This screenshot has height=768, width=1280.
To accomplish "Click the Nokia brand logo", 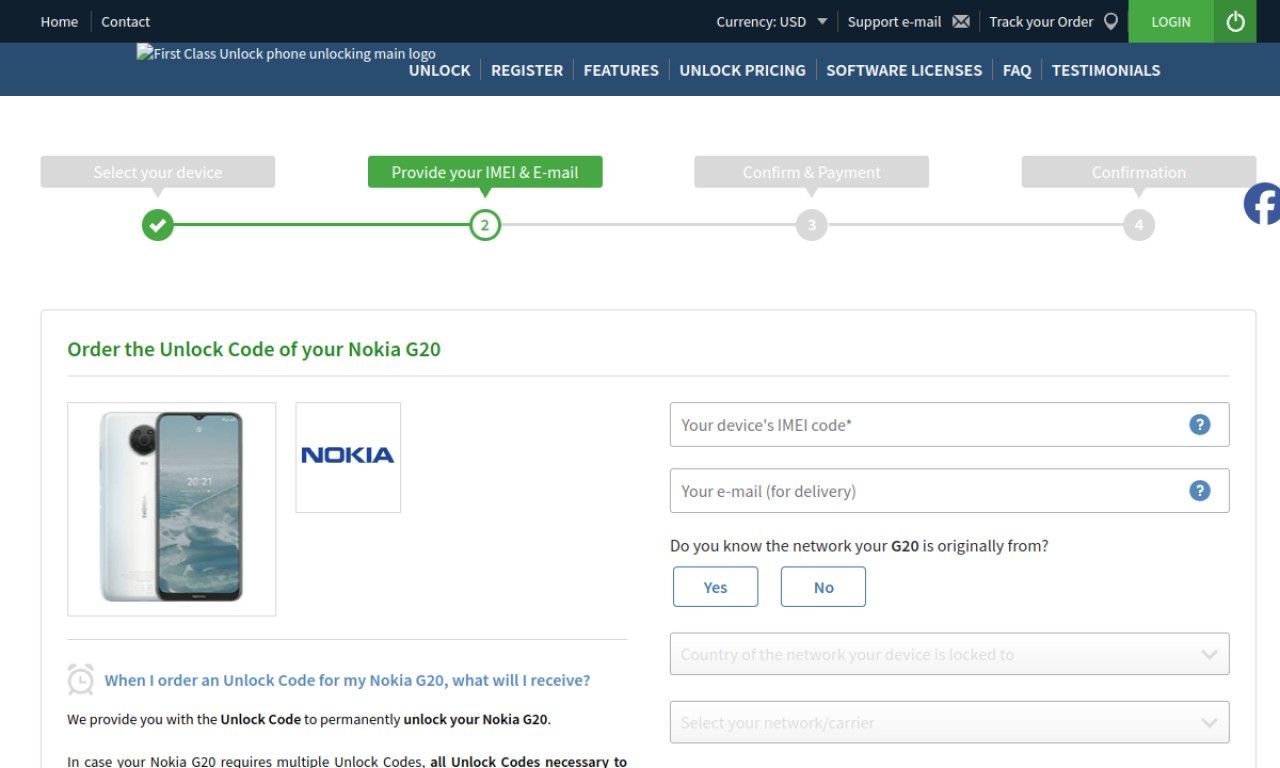I will click(348, 457).
